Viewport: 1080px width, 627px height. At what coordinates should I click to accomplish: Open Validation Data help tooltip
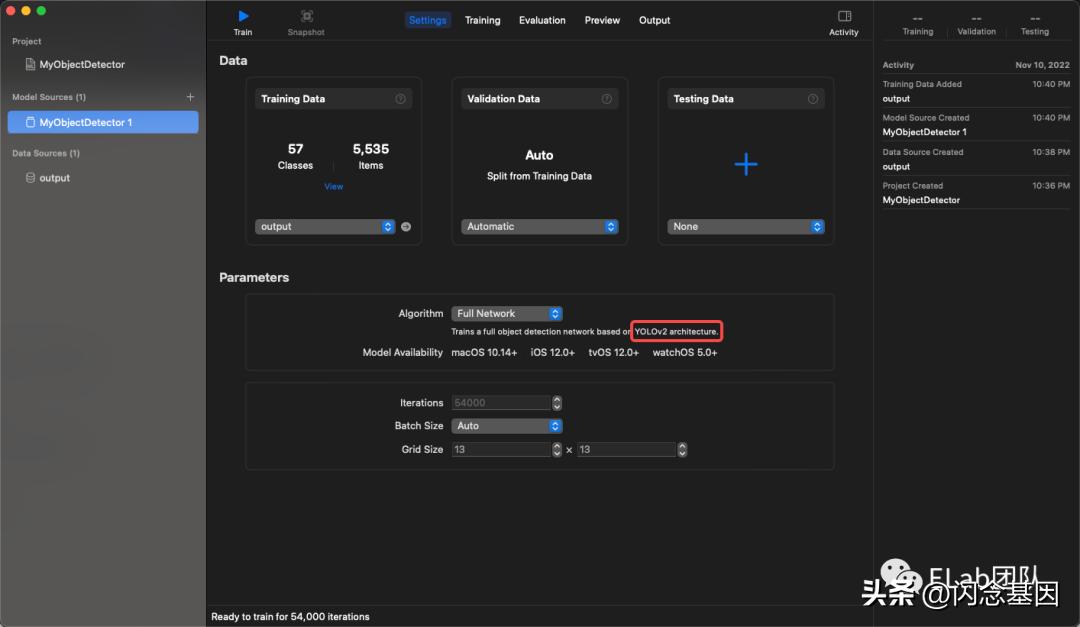tap(606, 98)
